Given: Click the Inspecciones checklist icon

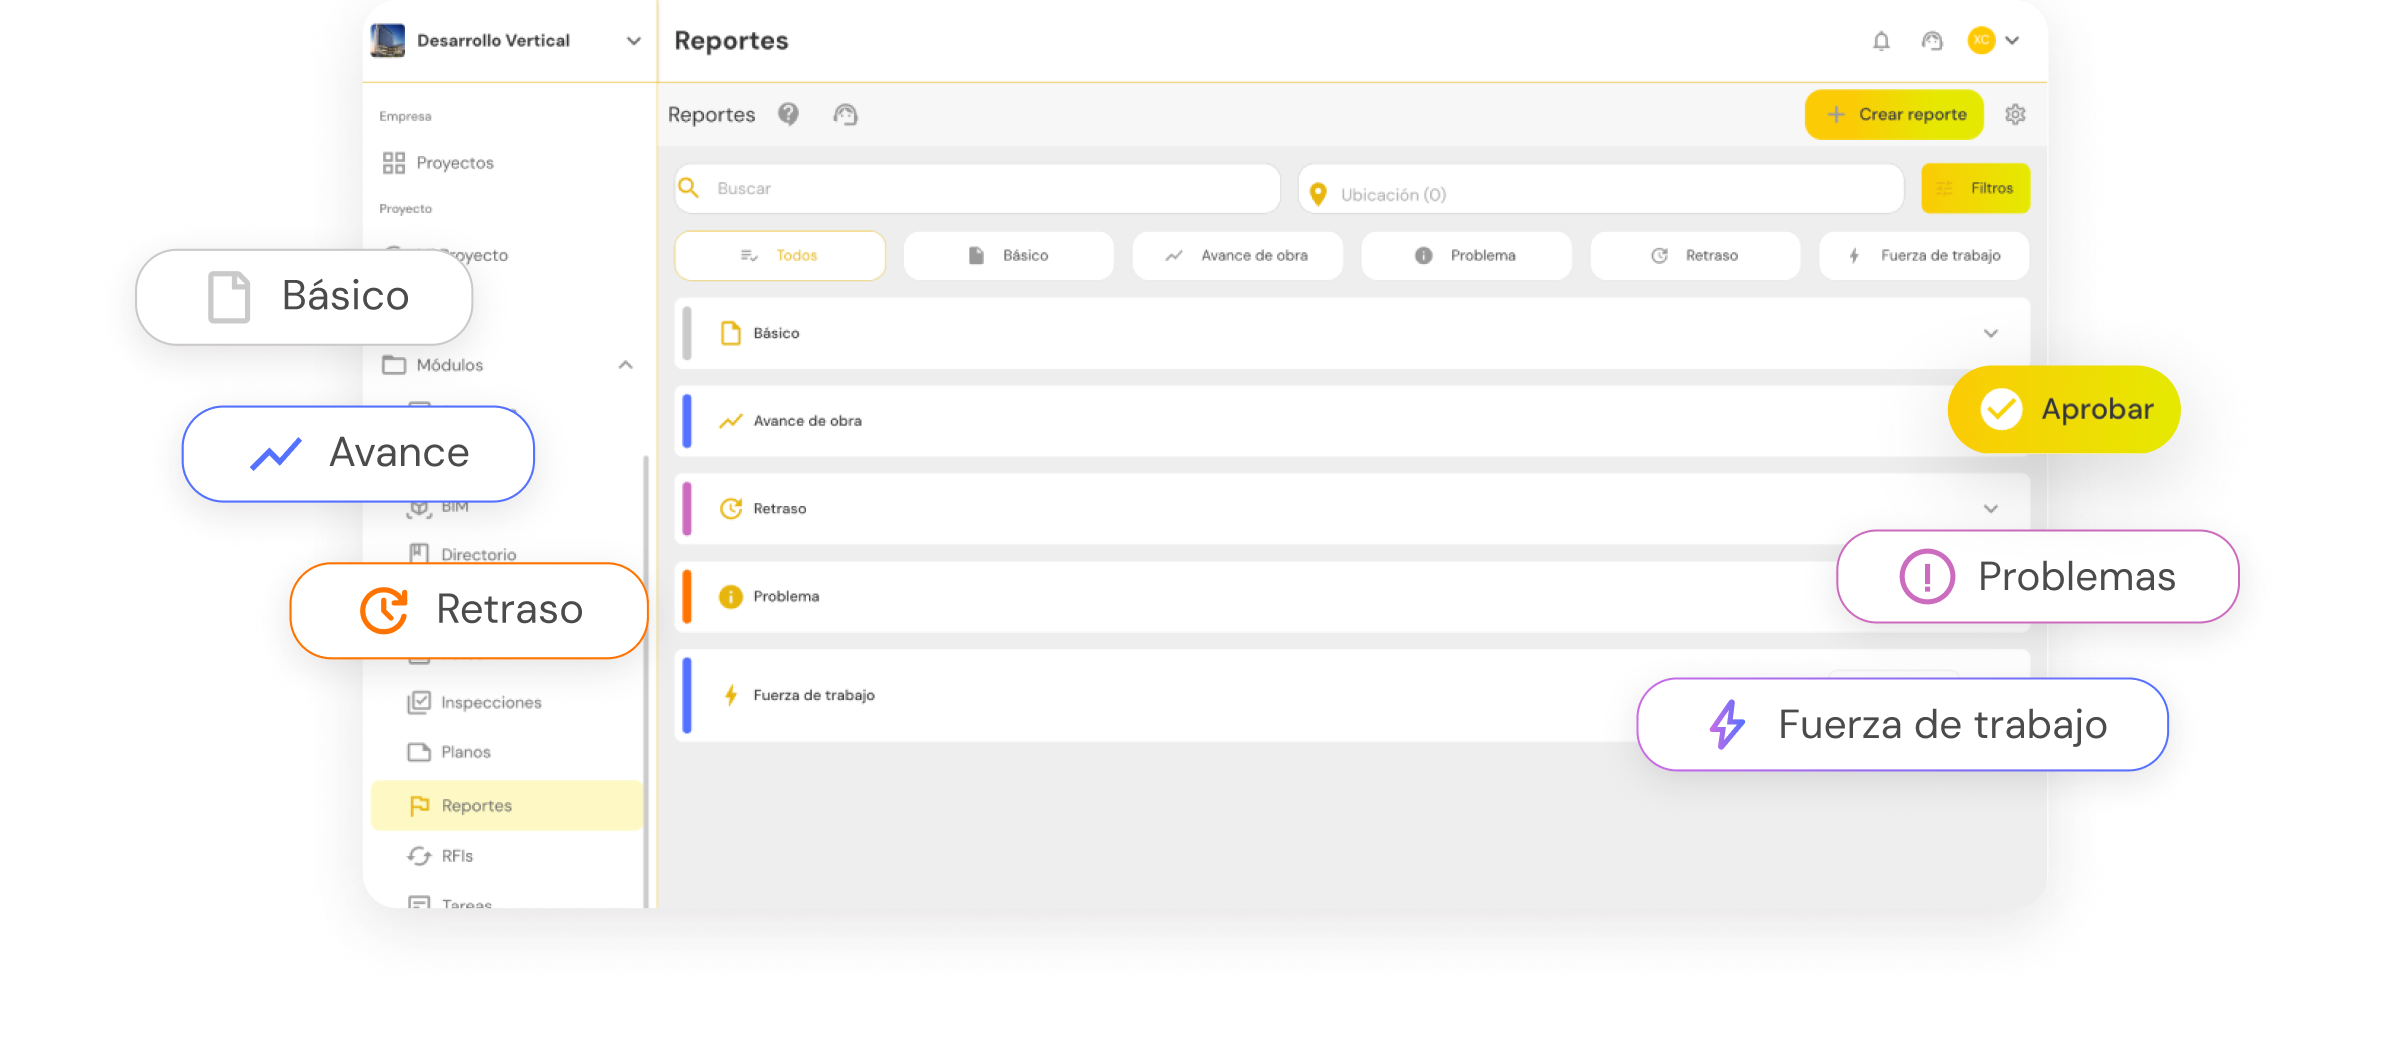Looking at the screenshot, I should pyautogui.click(x=419, y=703).
